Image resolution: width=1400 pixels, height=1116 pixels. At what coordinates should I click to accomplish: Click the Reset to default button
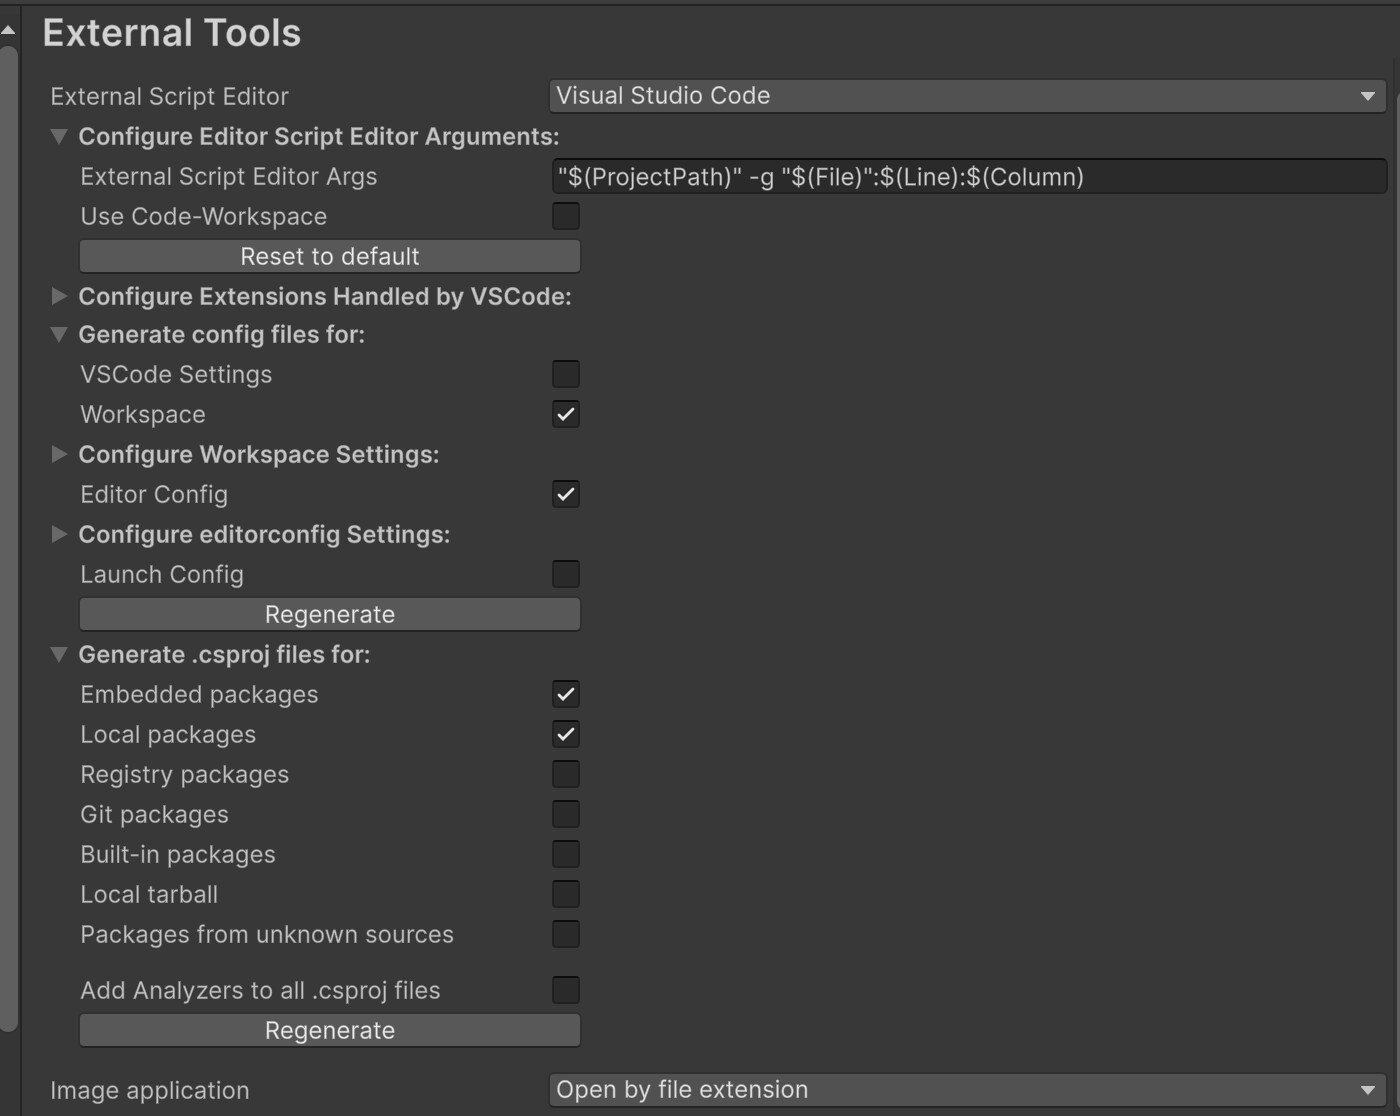click(x=329, y=256)
